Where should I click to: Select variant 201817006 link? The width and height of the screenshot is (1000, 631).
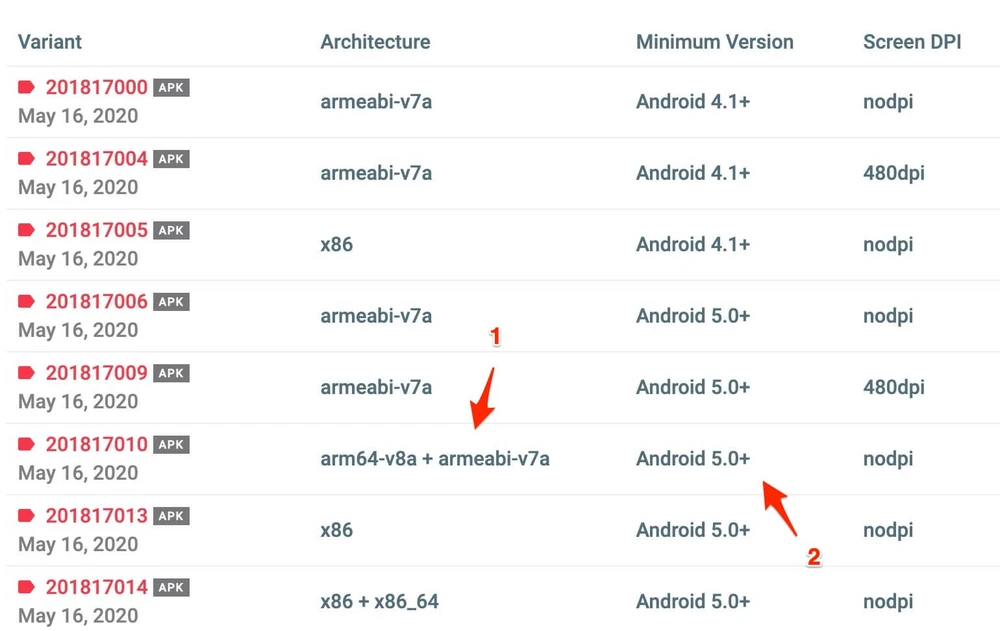click(96, 302)
